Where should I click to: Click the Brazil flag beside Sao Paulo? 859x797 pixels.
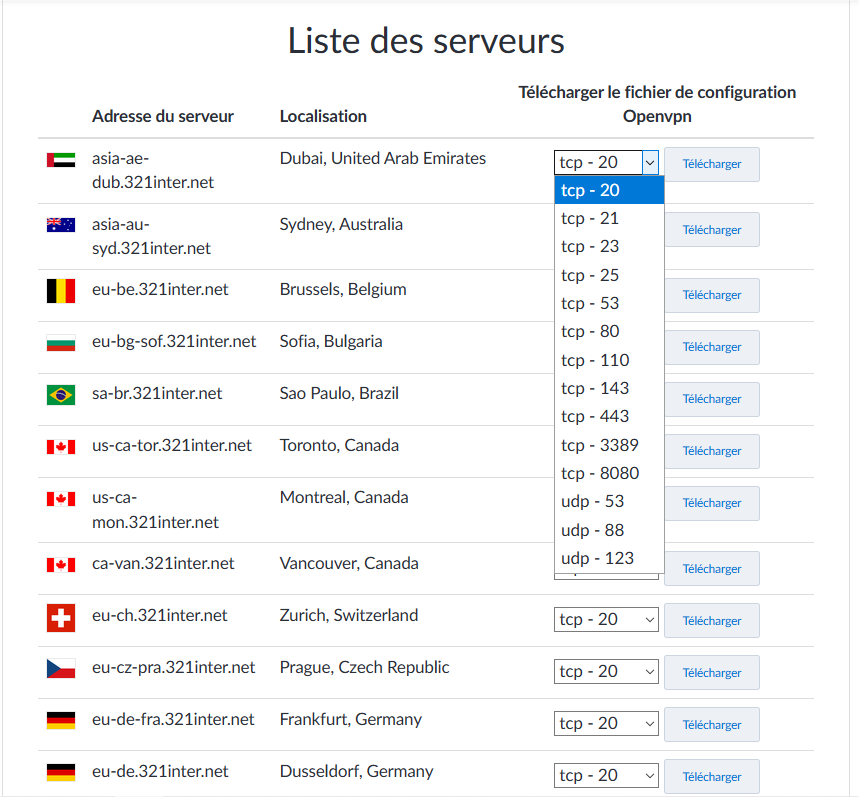click(60, 394)
